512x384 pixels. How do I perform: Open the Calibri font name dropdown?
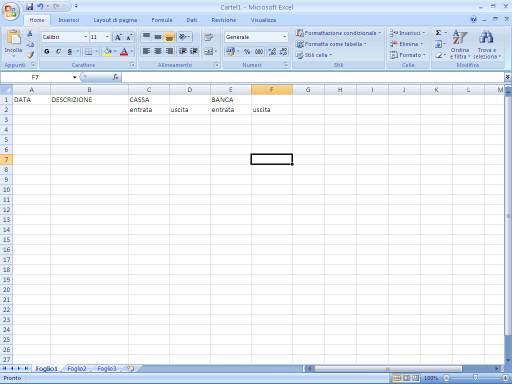tap(85, 37)
